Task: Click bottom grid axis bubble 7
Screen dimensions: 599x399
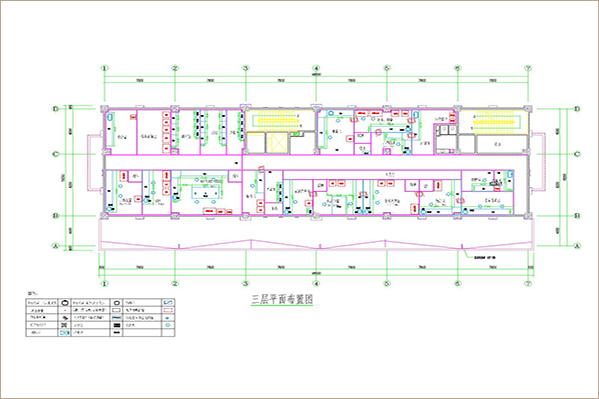Action: [x=528, y=284]
